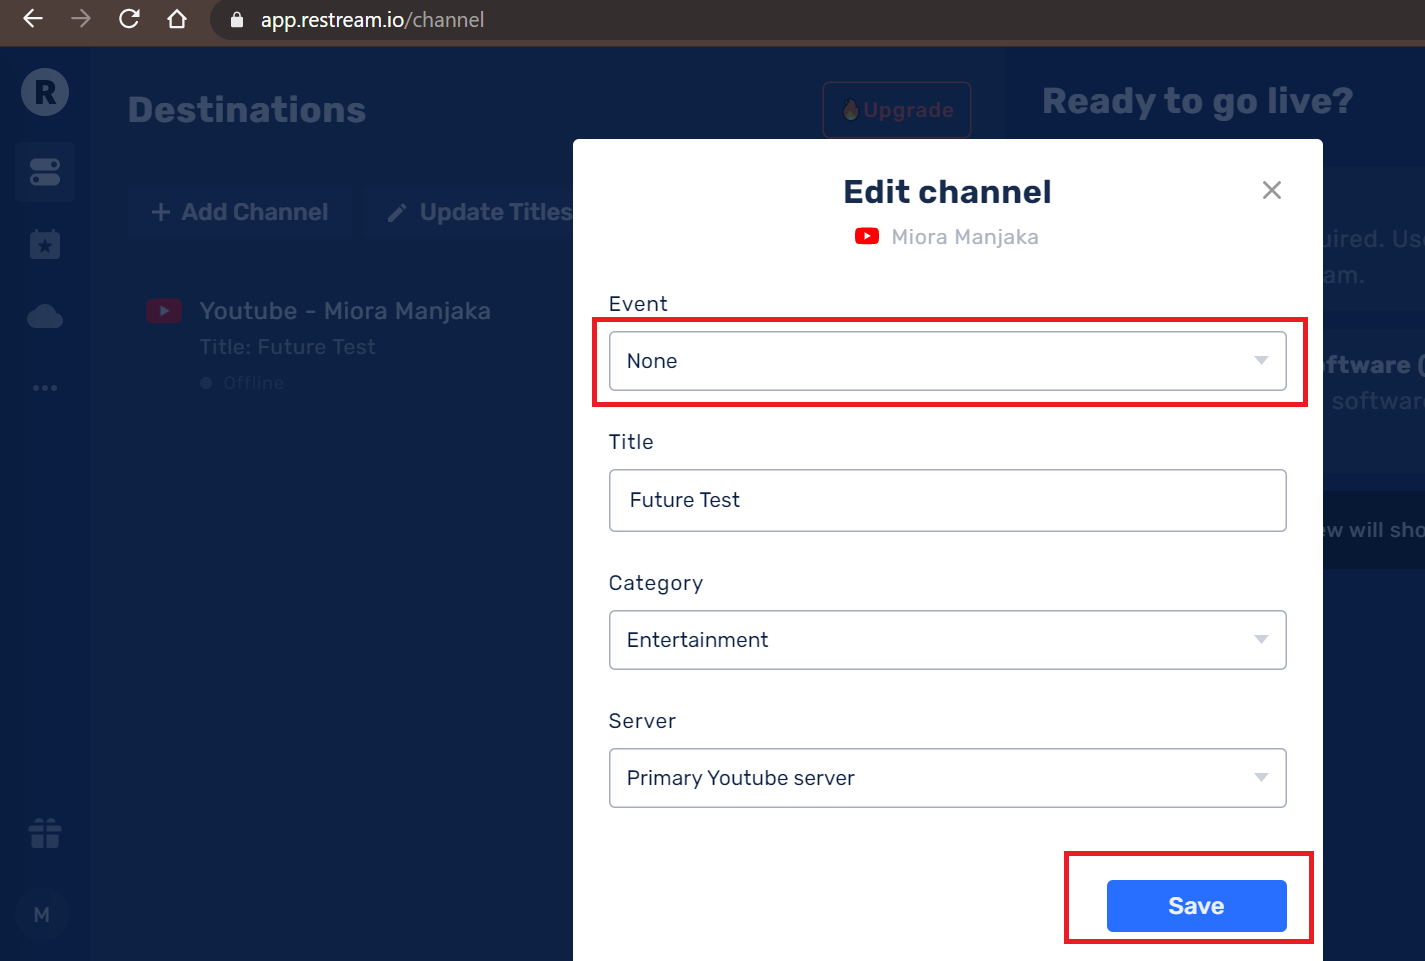The height and width of the screenshot is (961, 1425).
Task: Open the Destinations toggle icon in sidebar
Action: pos(45,172)
